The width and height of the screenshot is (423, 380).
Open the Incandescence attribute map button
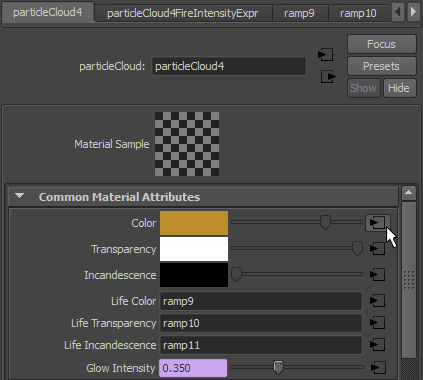(x=377, y=275)
